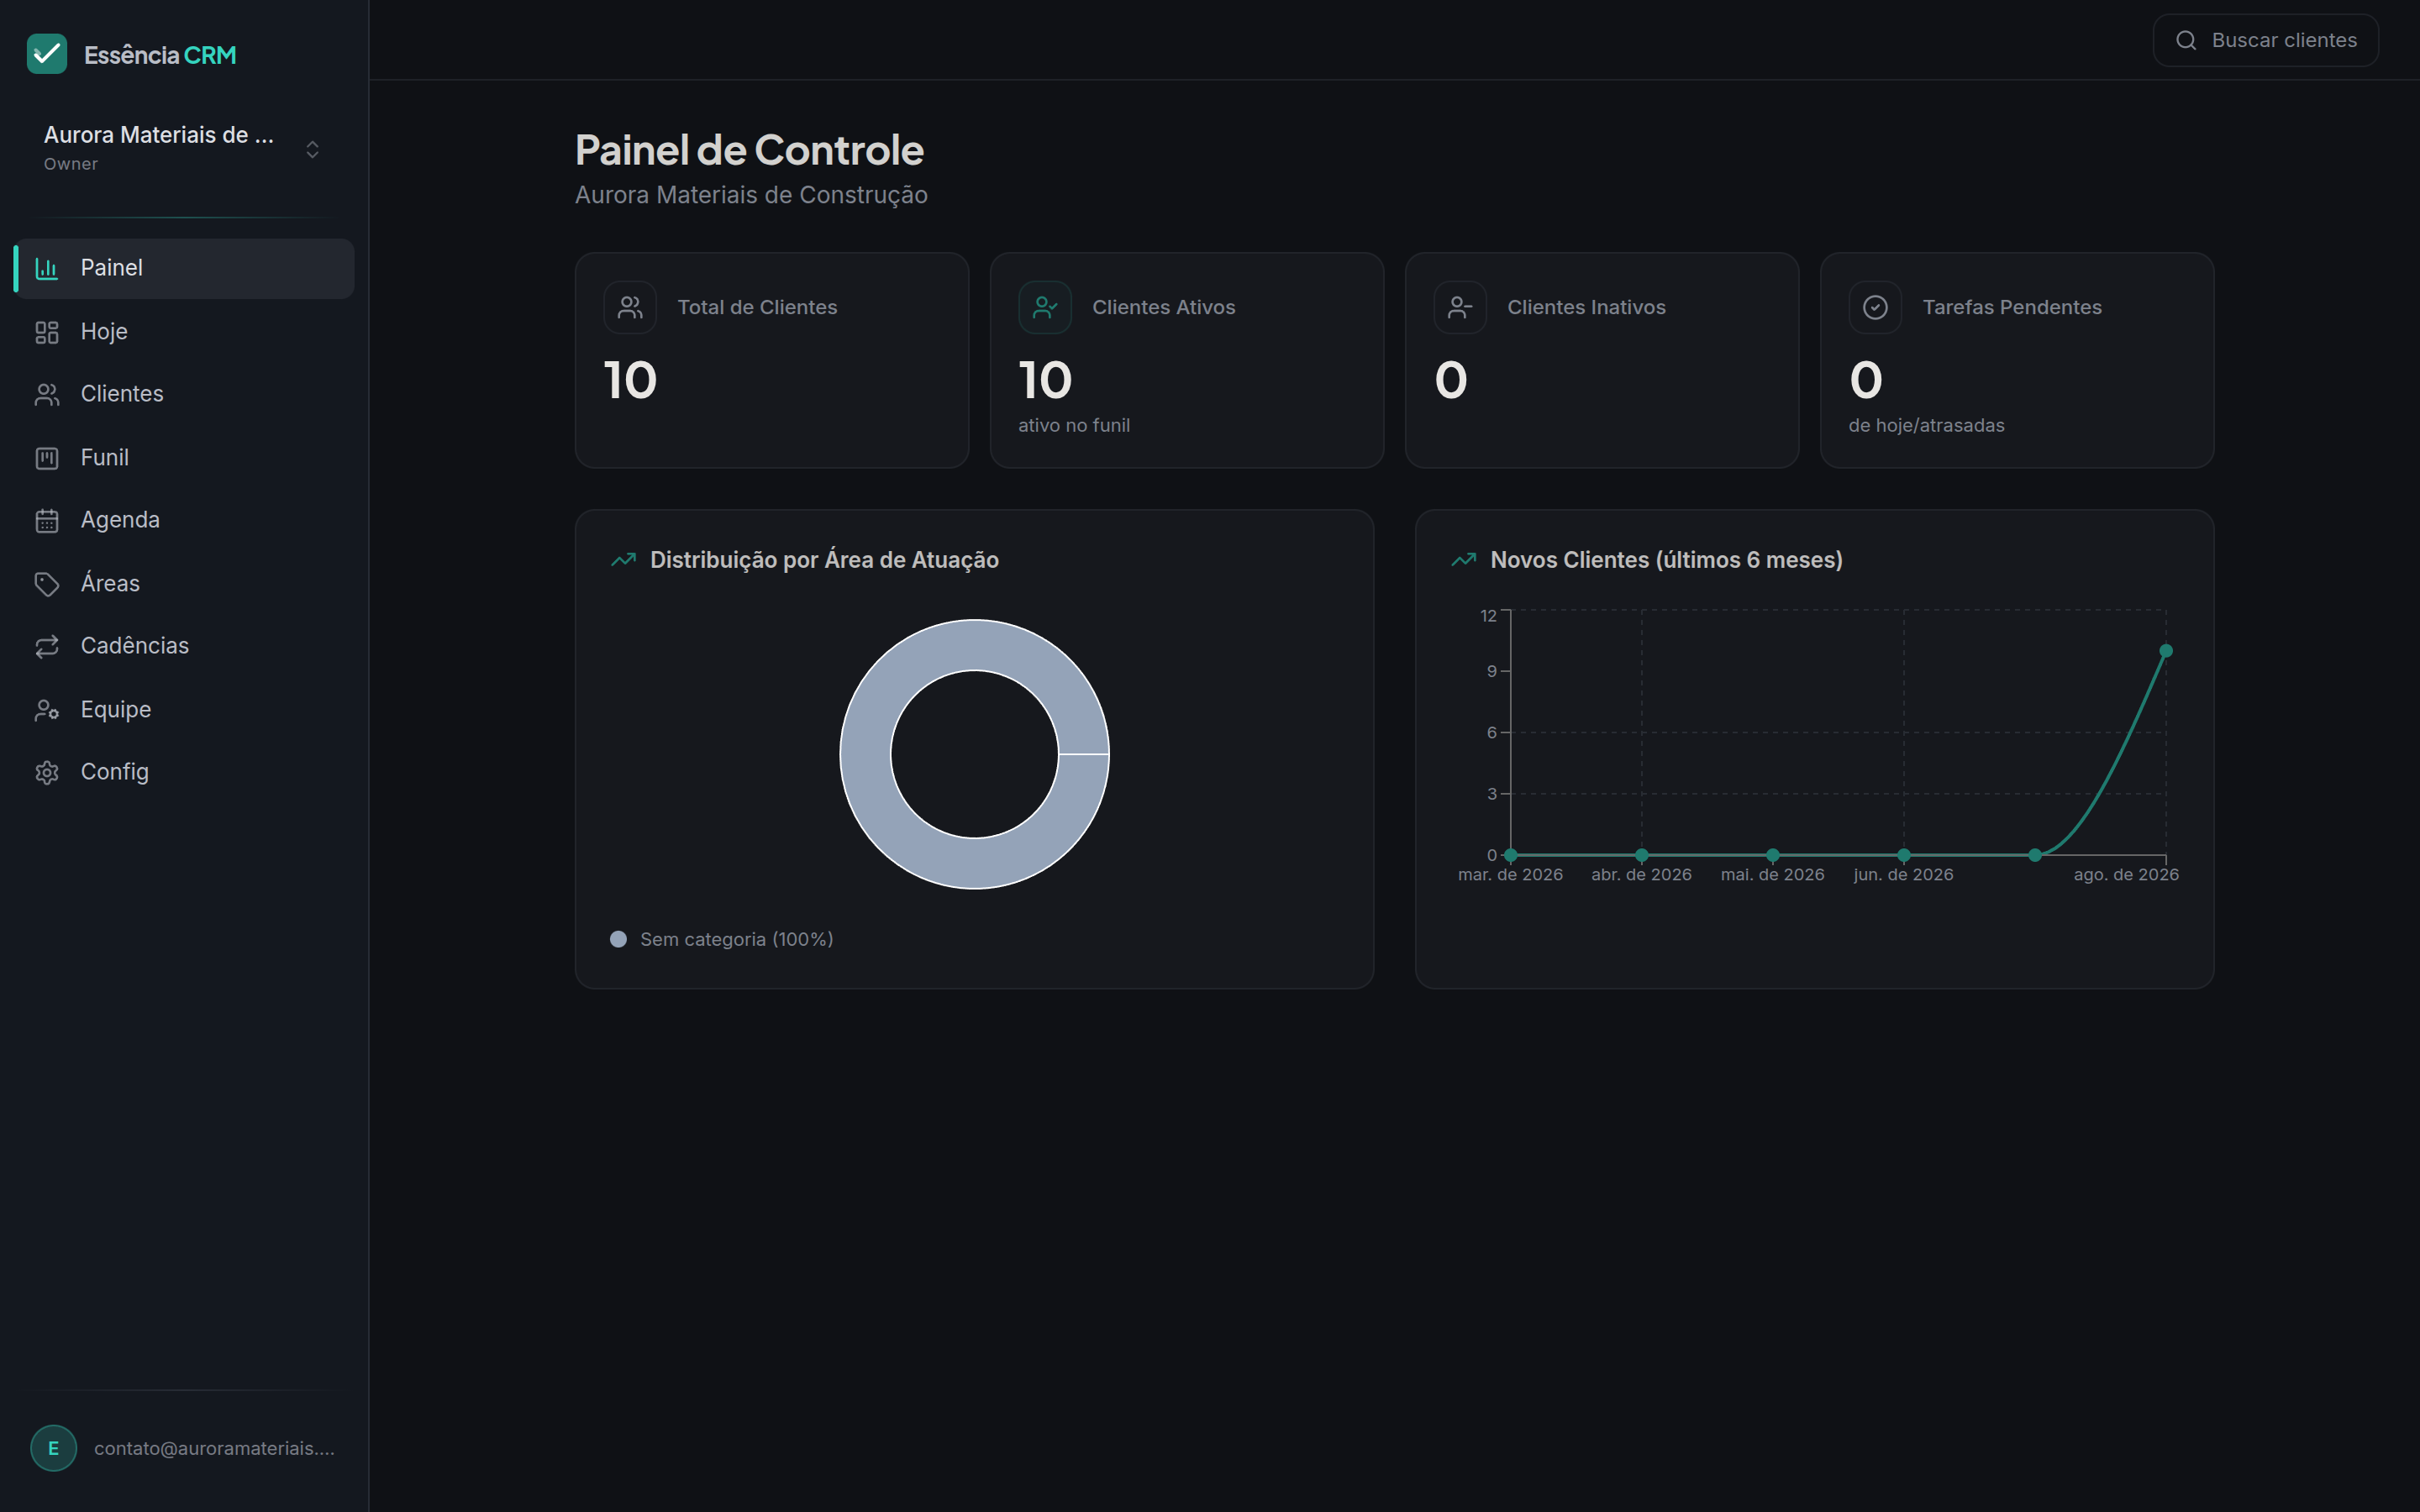Click trend icon beside Distribuição por Área

(x=623, y=560)
